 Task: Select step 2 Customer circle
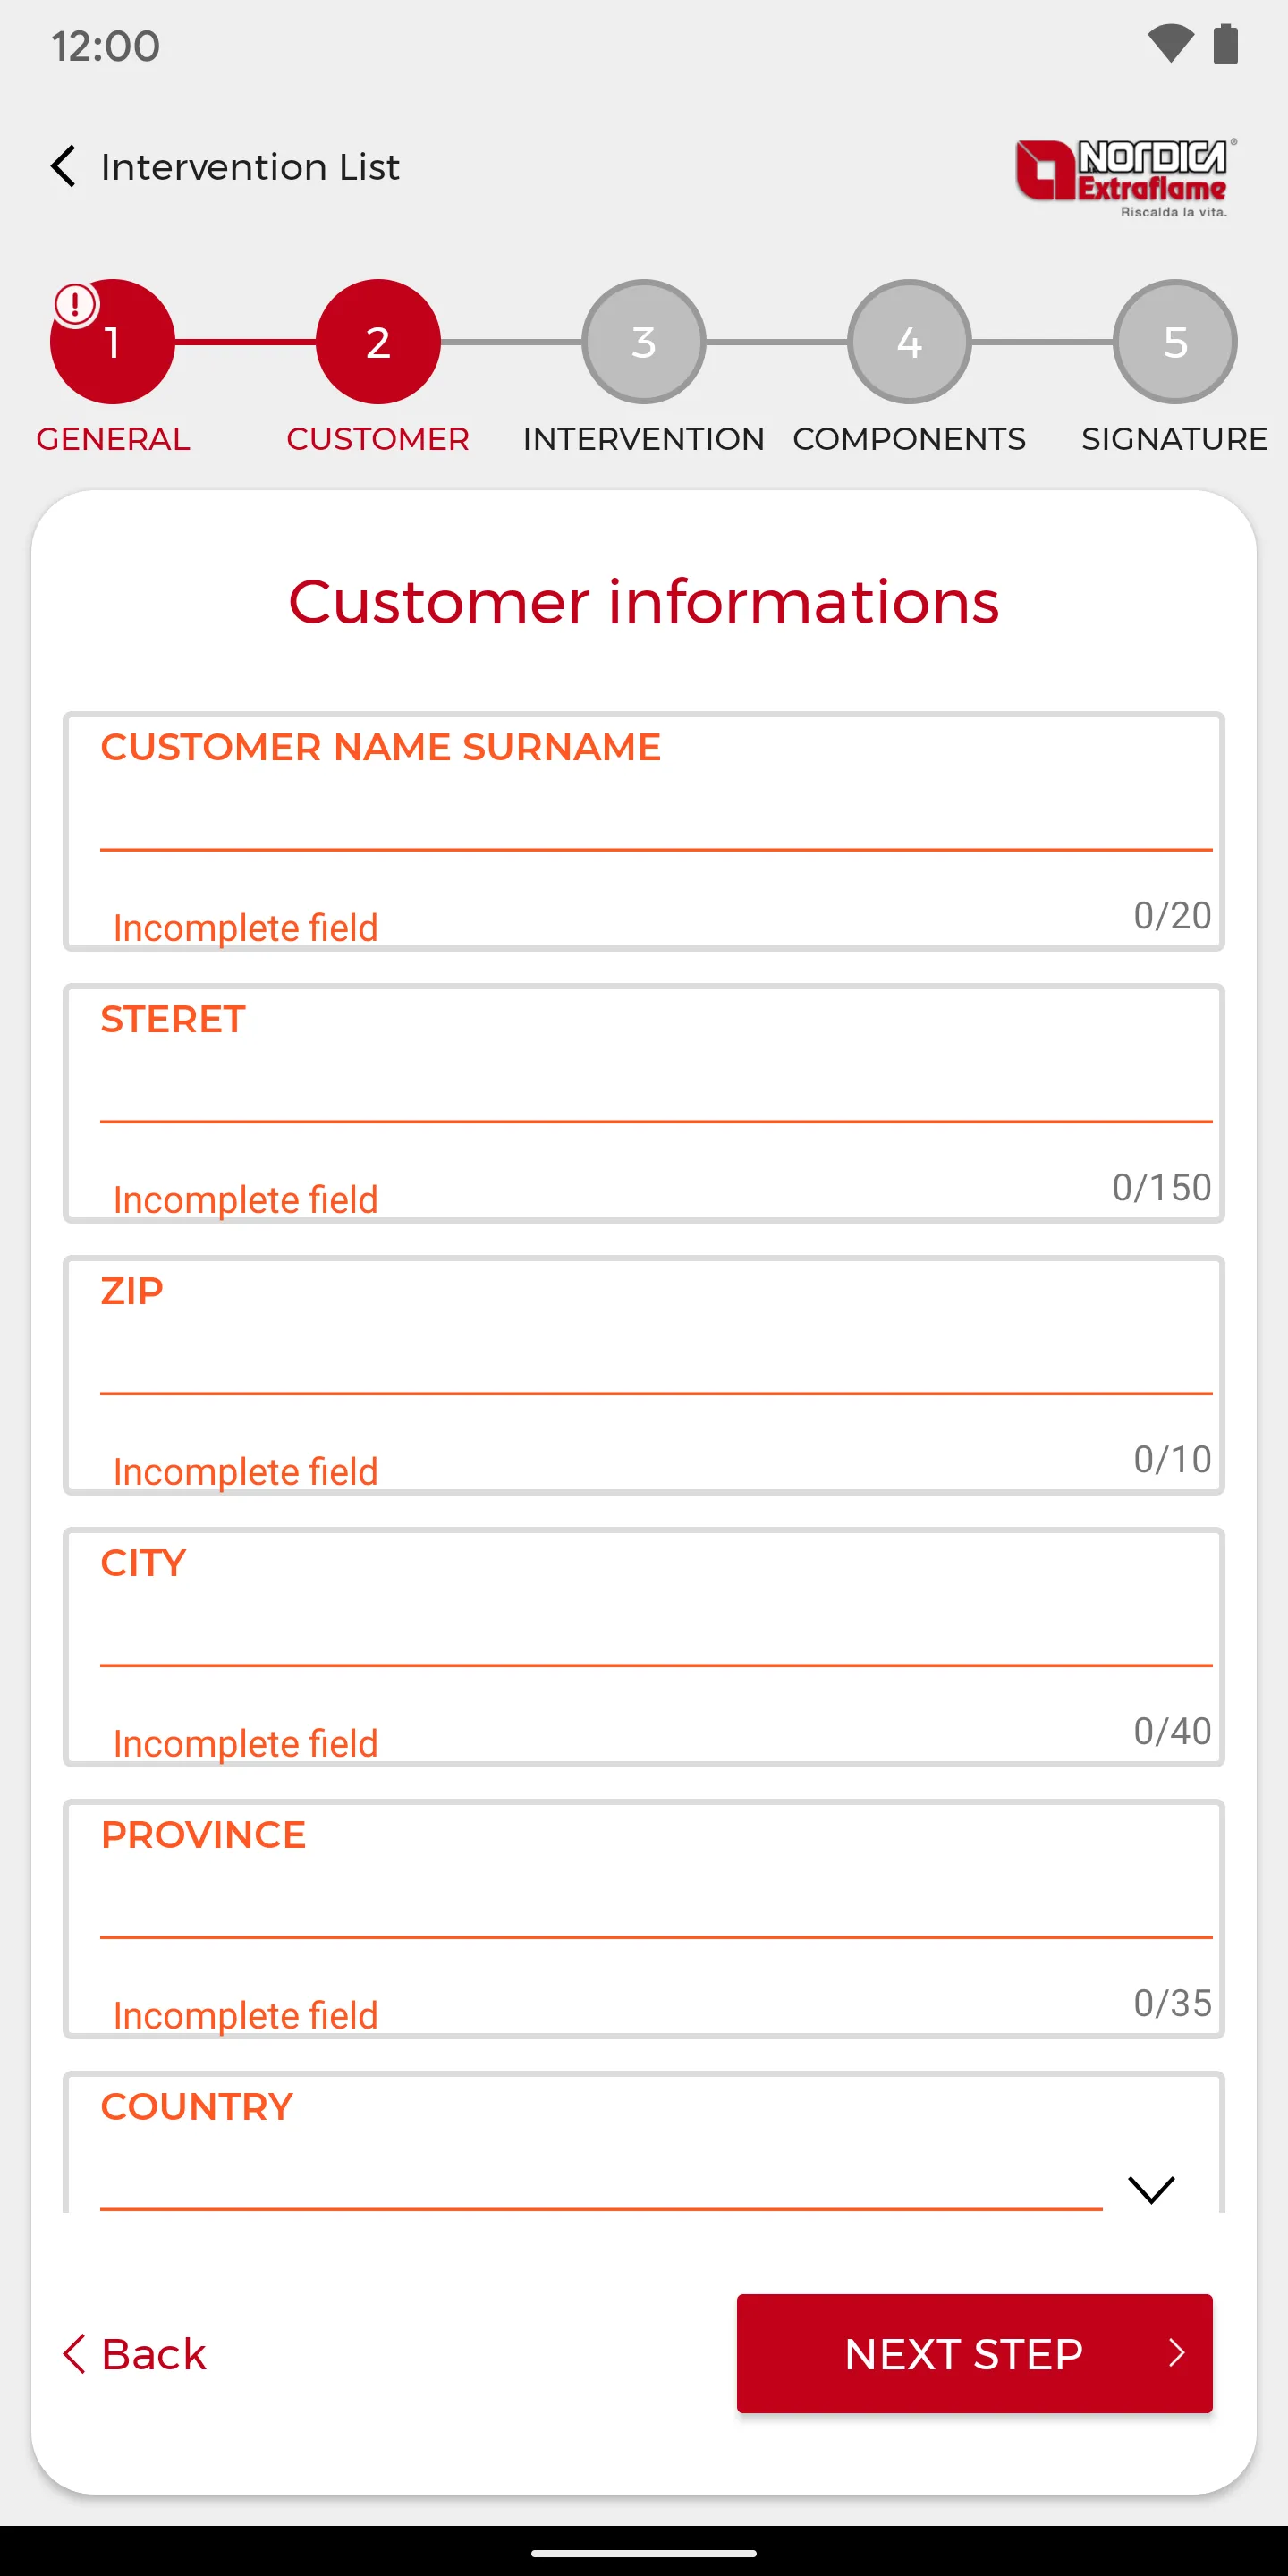click(378, 342)
